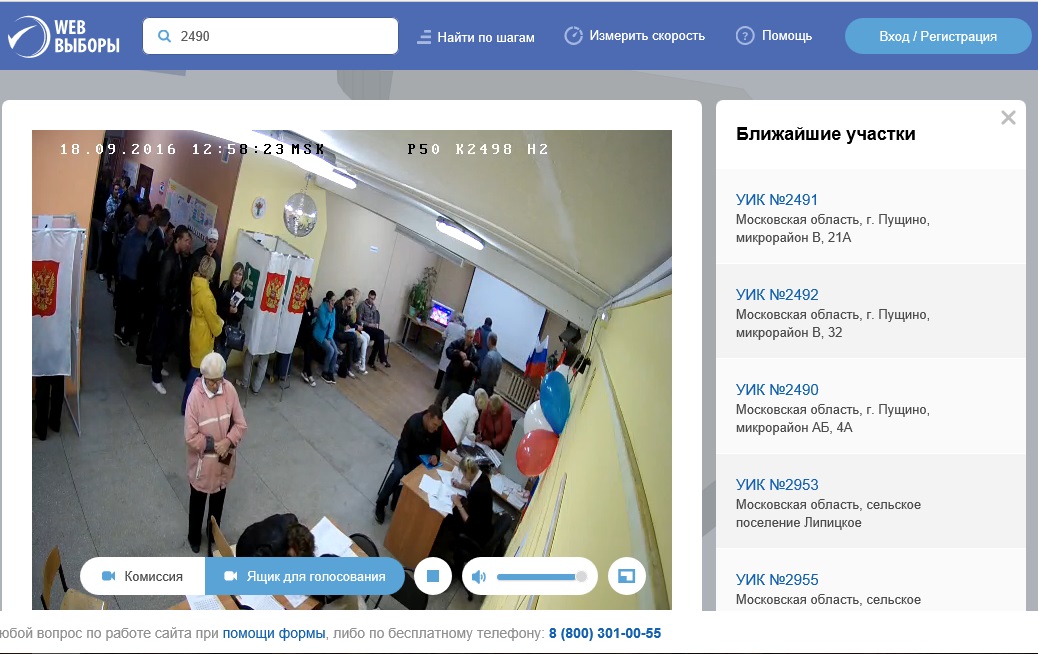Click address микрорайон В, 32

789,333
